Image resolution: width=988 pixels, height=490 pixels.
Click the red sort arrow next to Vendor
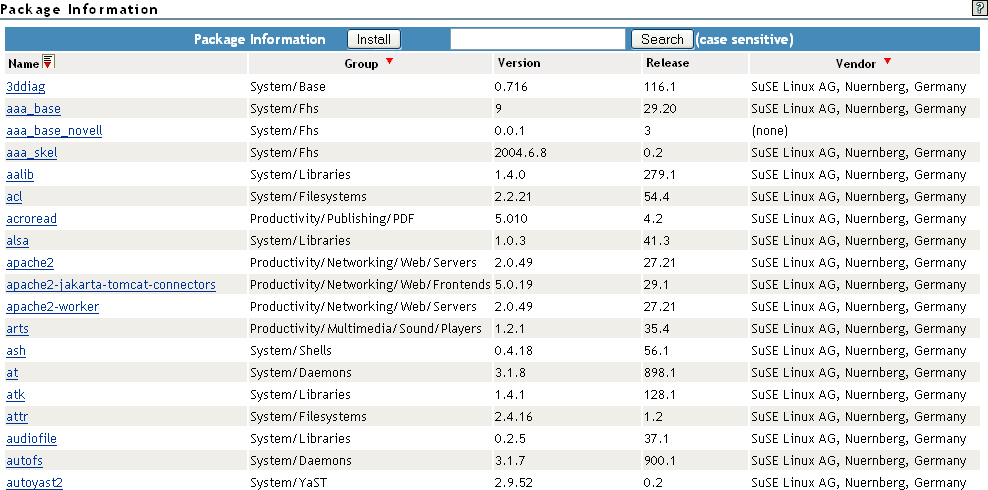coord(887,63)
